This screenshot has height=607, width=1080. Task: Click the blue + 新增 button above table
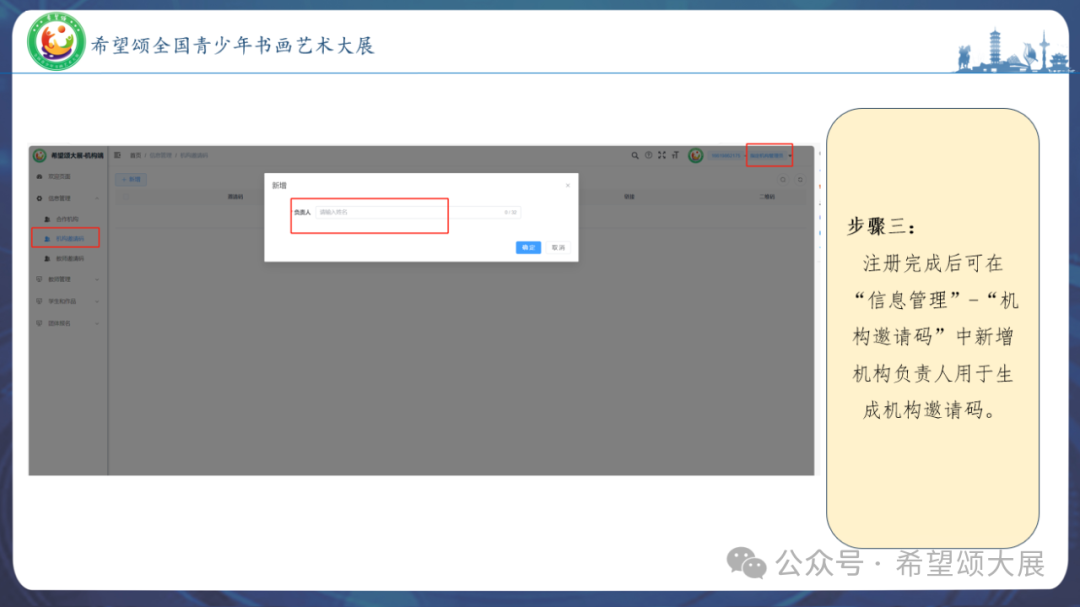[131, 179]
